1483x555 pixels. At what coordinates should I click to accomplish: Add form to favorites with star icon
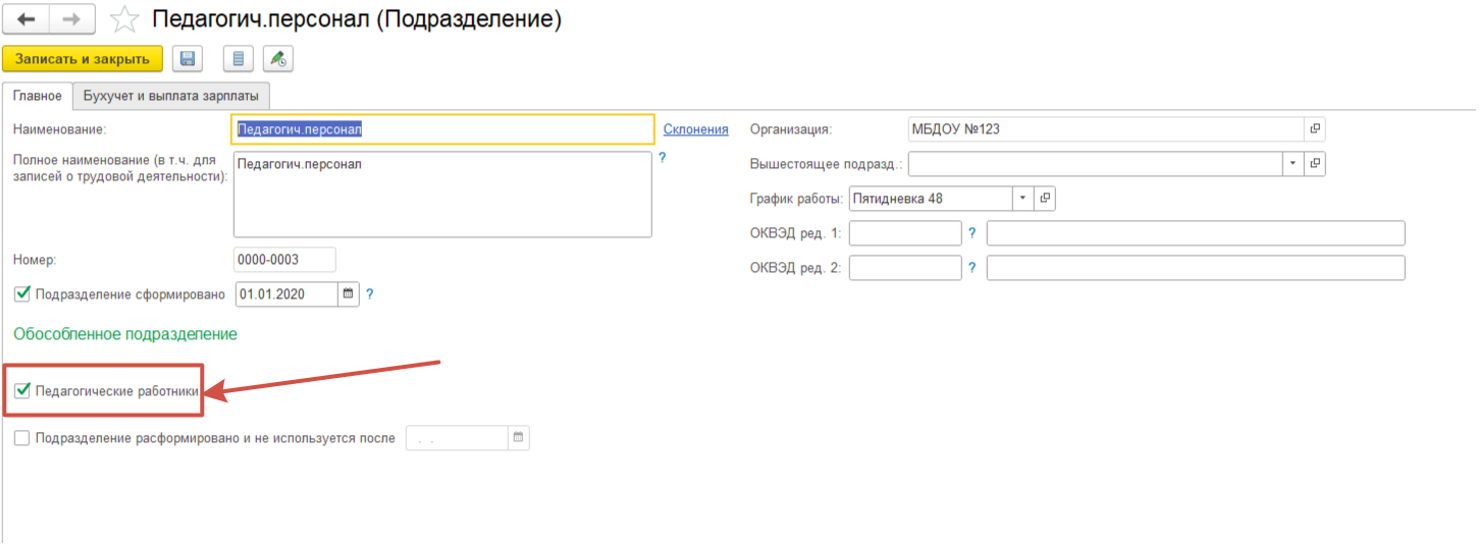[125, 20]
